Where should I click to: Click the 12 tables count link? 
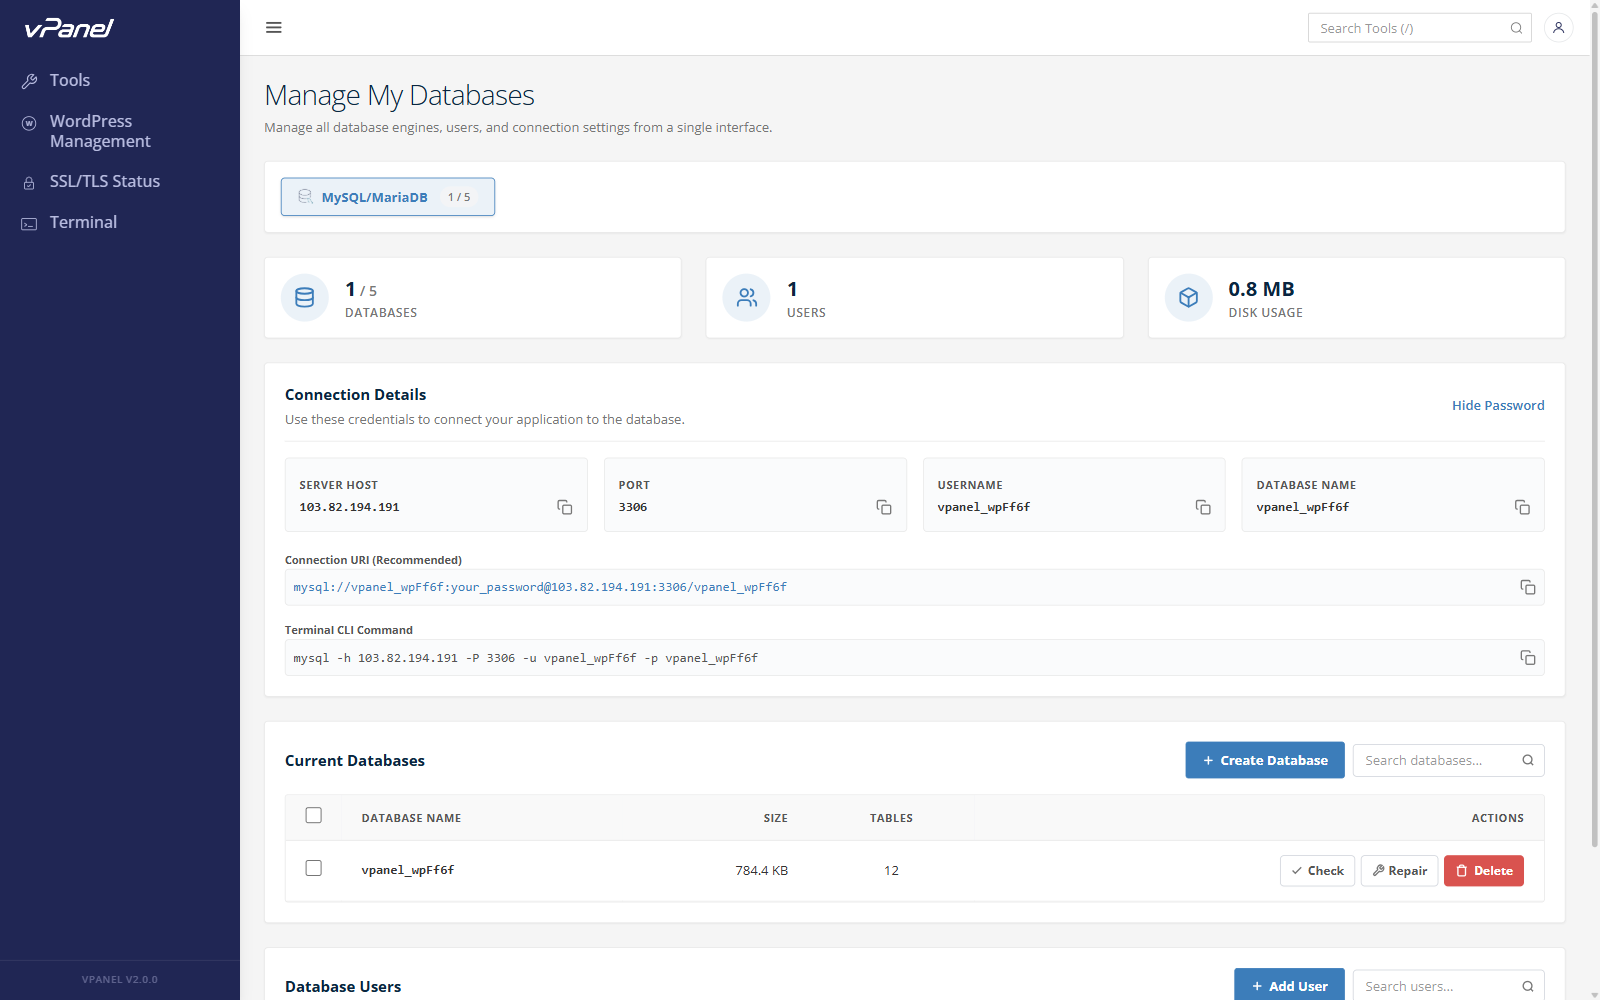point(891,871)
